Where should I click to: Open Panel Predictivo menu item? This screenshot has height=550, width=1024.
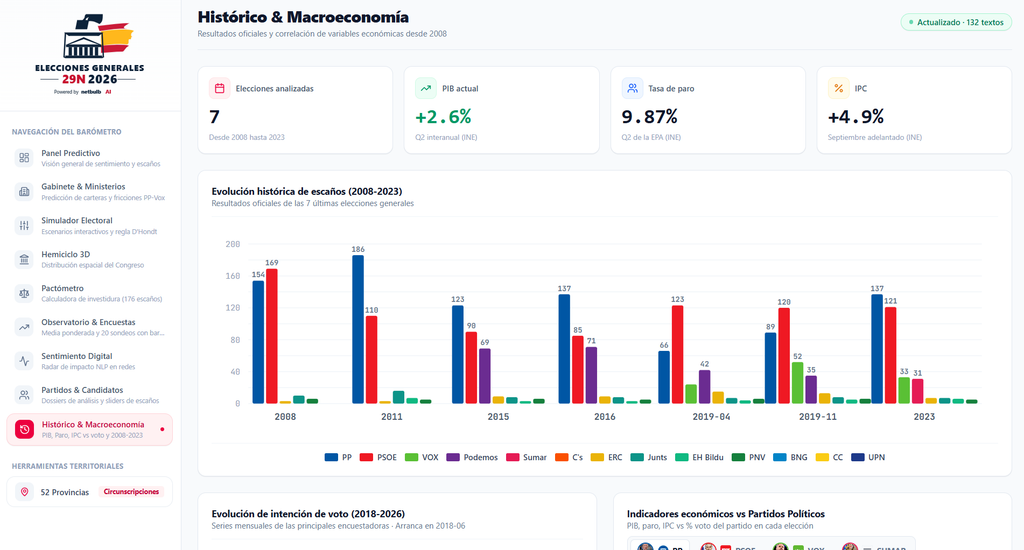[x=89, y=157]
